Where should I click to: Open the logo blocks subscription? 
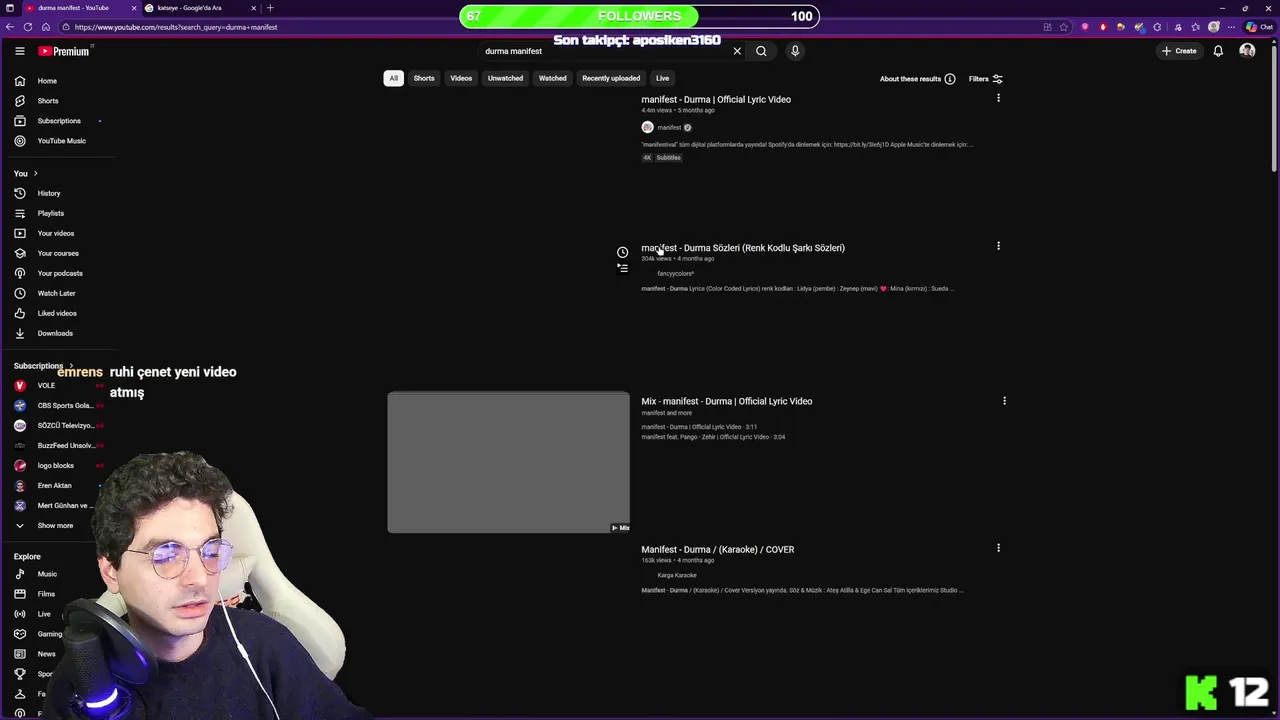point(55,466)
